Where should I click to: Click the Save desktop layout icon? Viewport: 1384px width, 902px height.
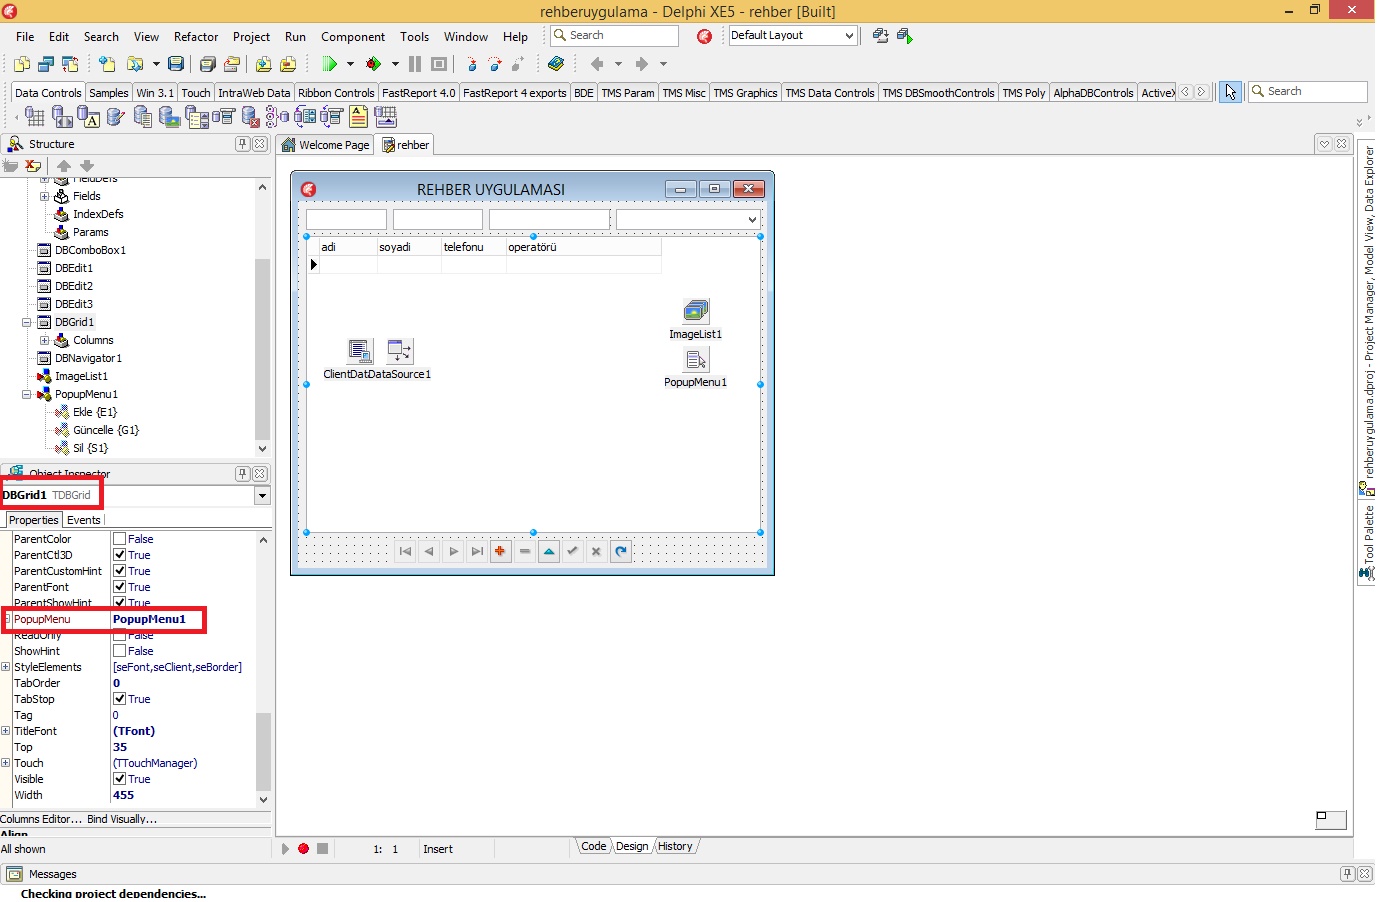(880, 36)
